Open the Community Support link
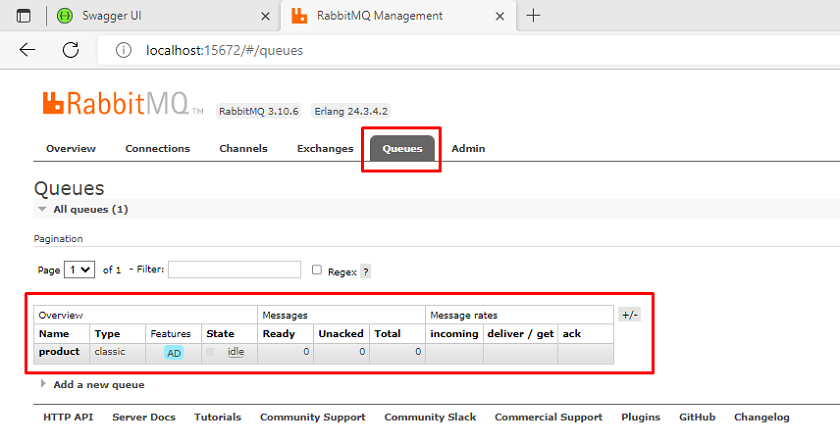 pyautogui.click(x=312, y=417)
